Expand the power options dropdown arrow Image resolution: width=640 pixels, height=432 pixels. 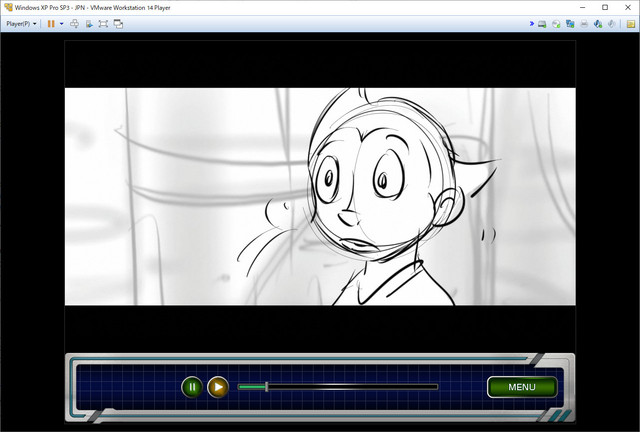pos(62,24)
